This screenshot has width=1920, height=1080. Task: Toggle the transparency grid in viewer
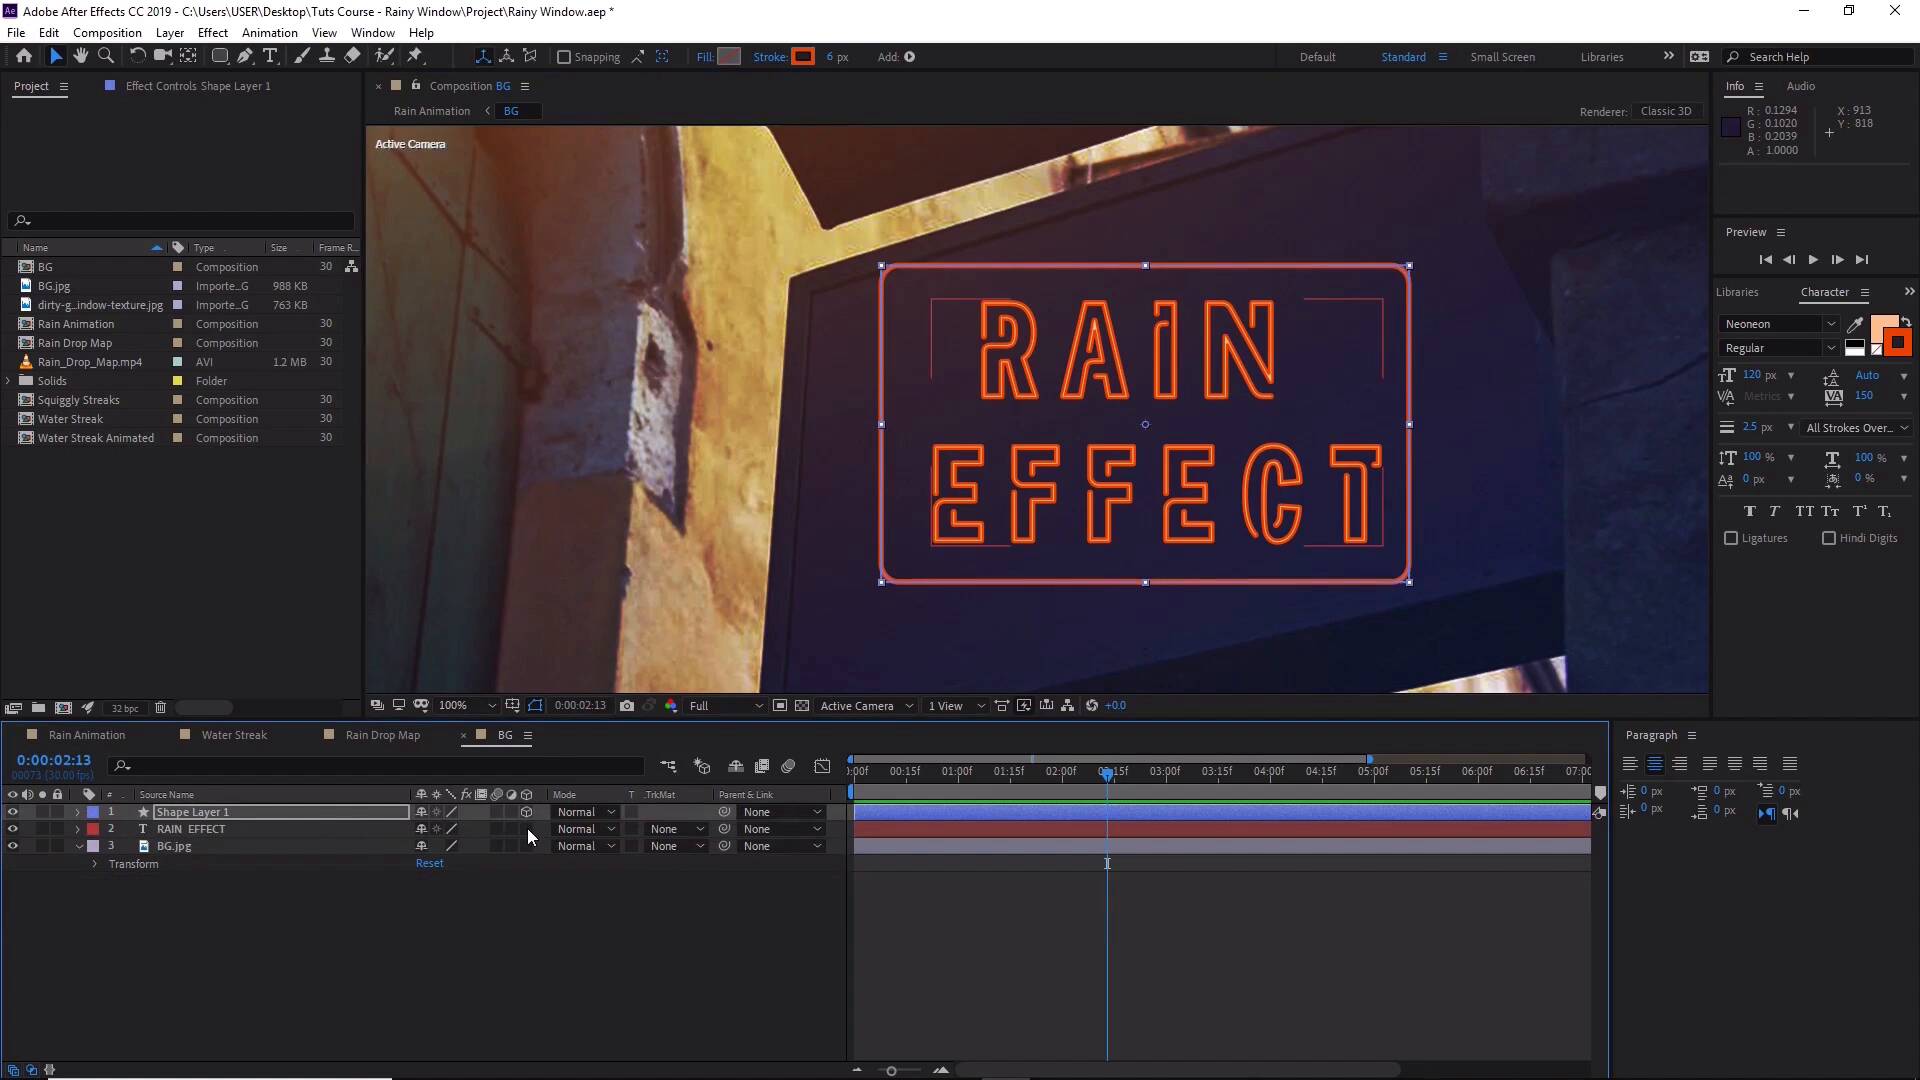click(802, 705)
